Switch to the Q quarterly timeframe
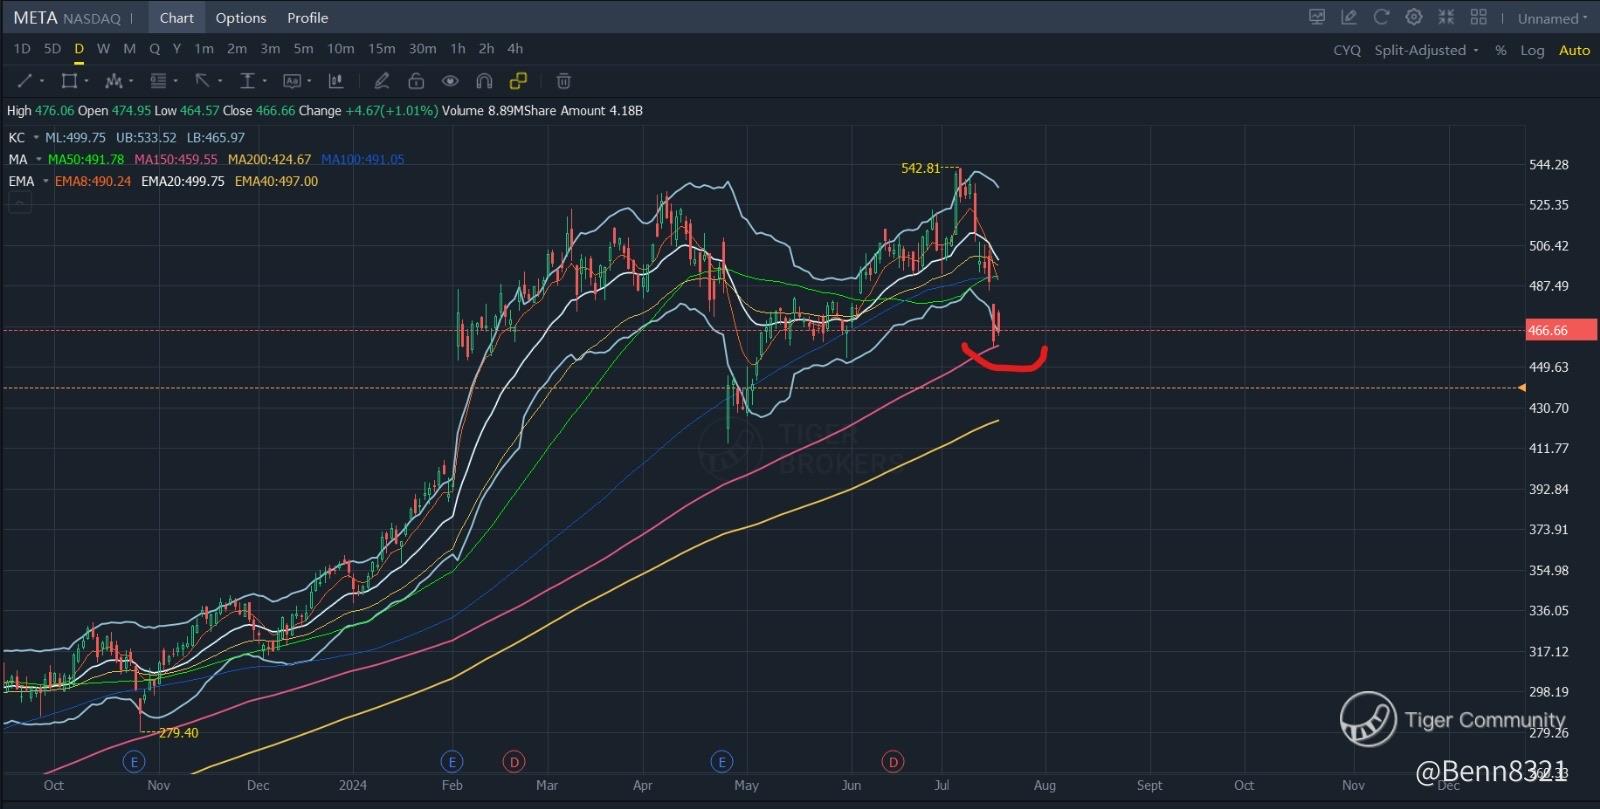Viewport: 1600px width, 809px height. 154,49
